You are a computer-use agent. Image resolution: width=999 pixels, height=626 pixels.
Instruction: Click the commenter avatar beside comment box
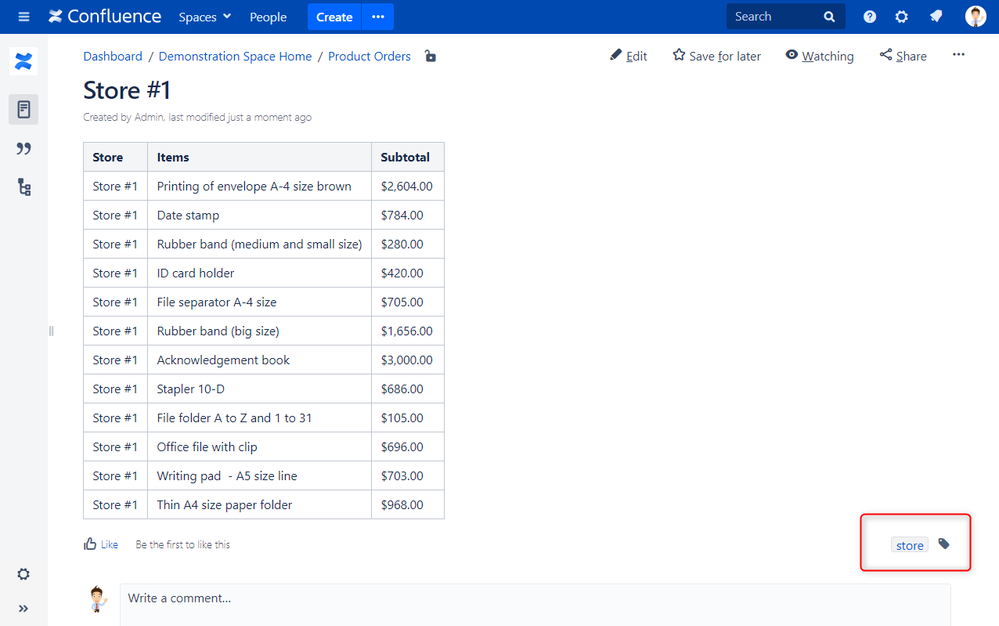97,599
